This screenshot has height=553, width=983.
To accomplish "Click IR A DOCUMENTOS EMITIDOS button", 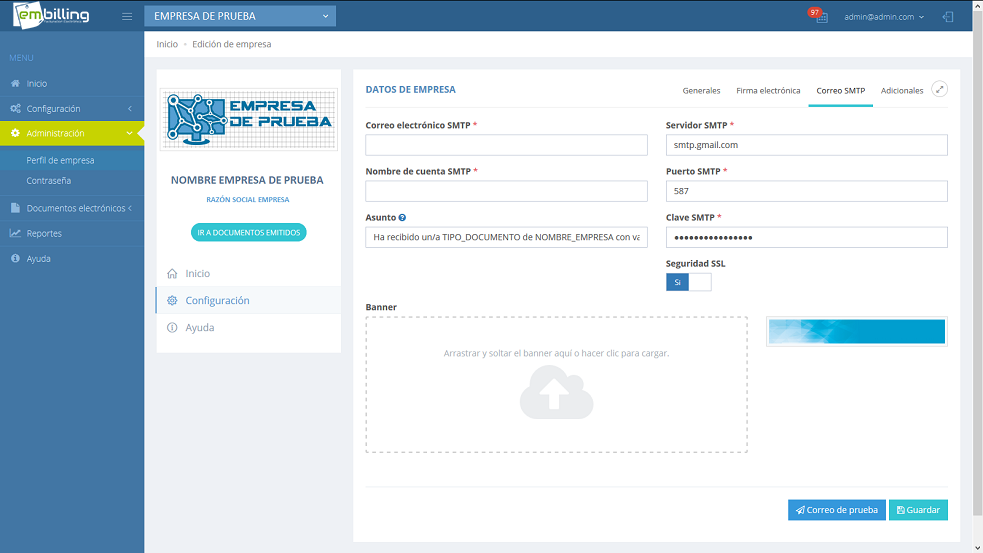I will coord(248,233).
